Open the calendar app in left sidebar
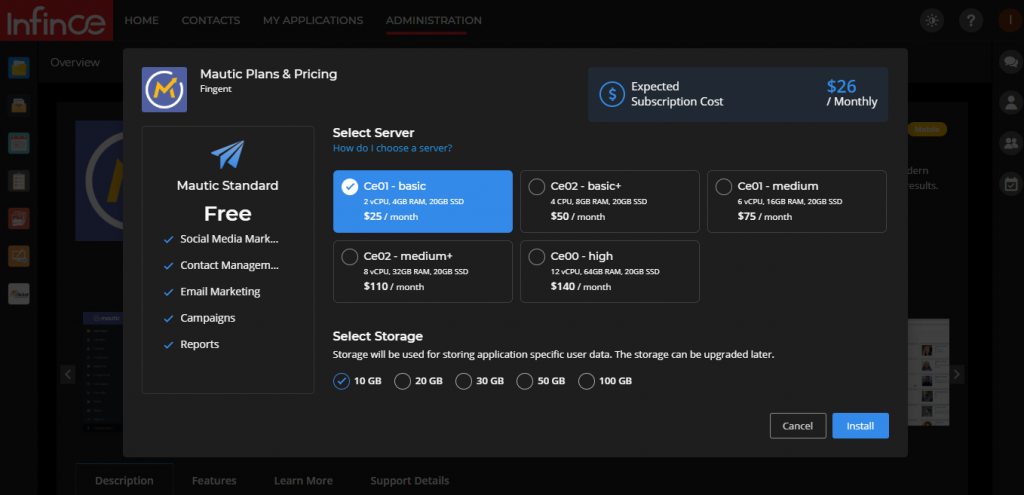Screen dimensions: 1024x495 (19, 143)
